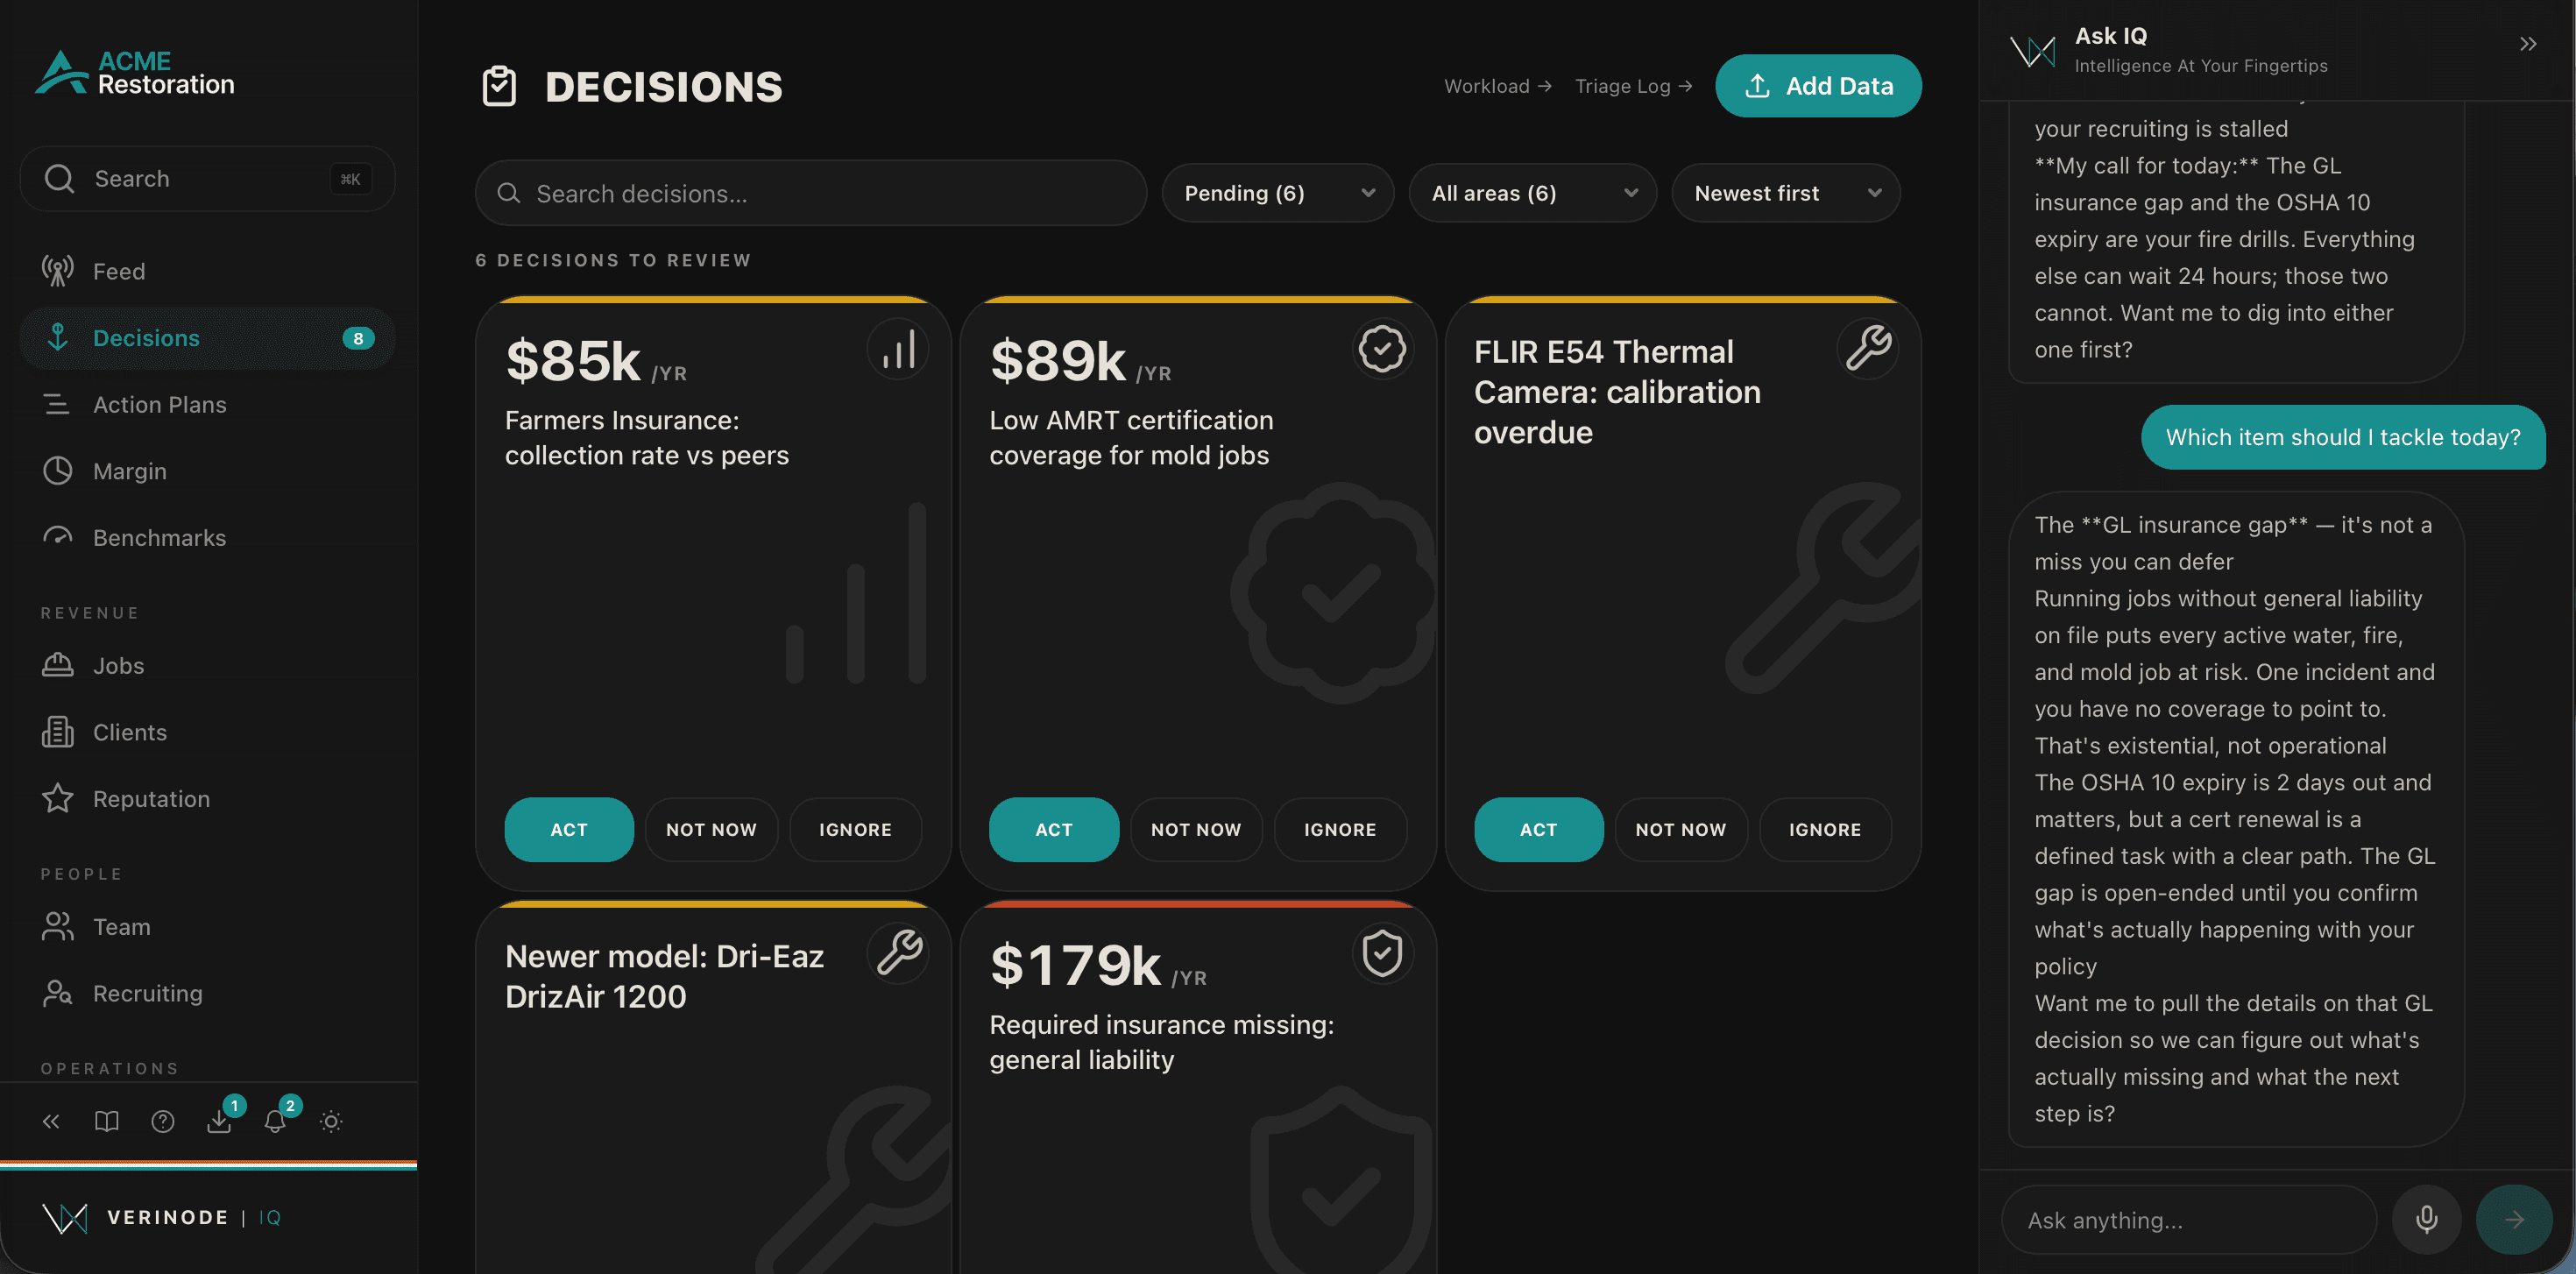Open the documentation book icon
This screenshot has width=2576, height=1274.
pyautogui.click(x=107, y=1121)
